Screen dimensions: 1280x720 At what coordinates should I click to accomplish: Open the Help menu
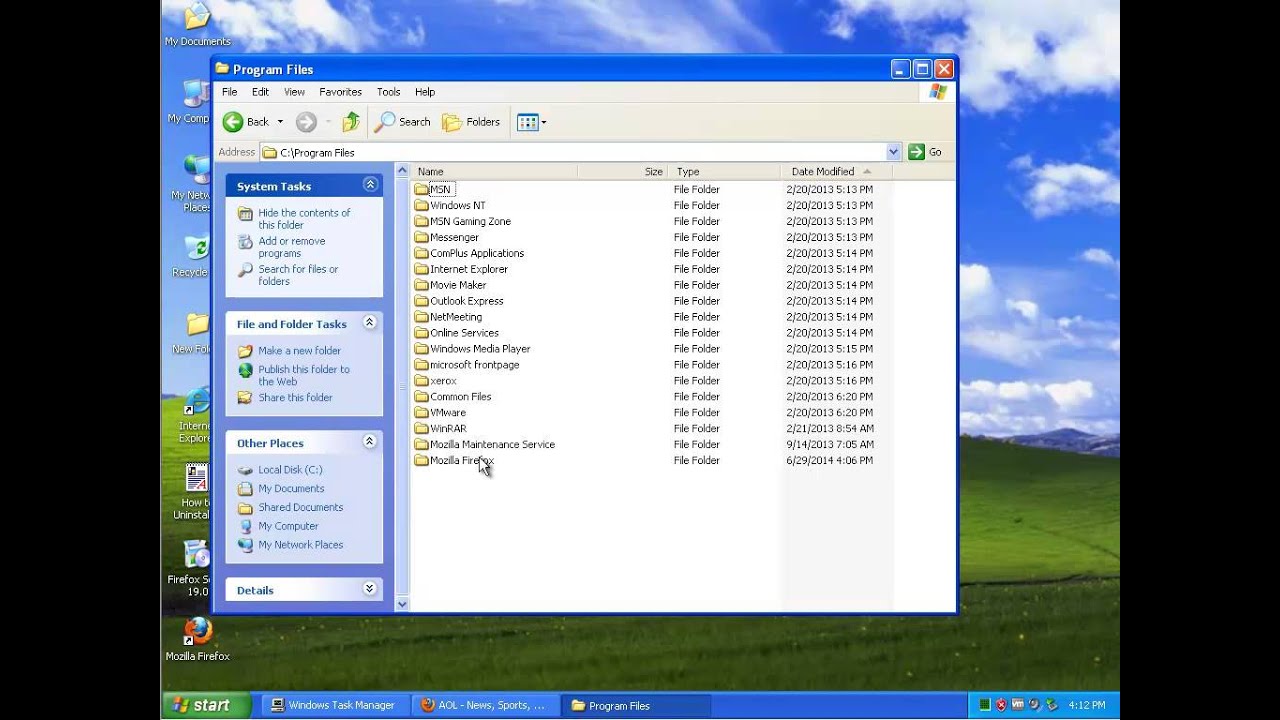pyautogui.click(x=425, y=92)
